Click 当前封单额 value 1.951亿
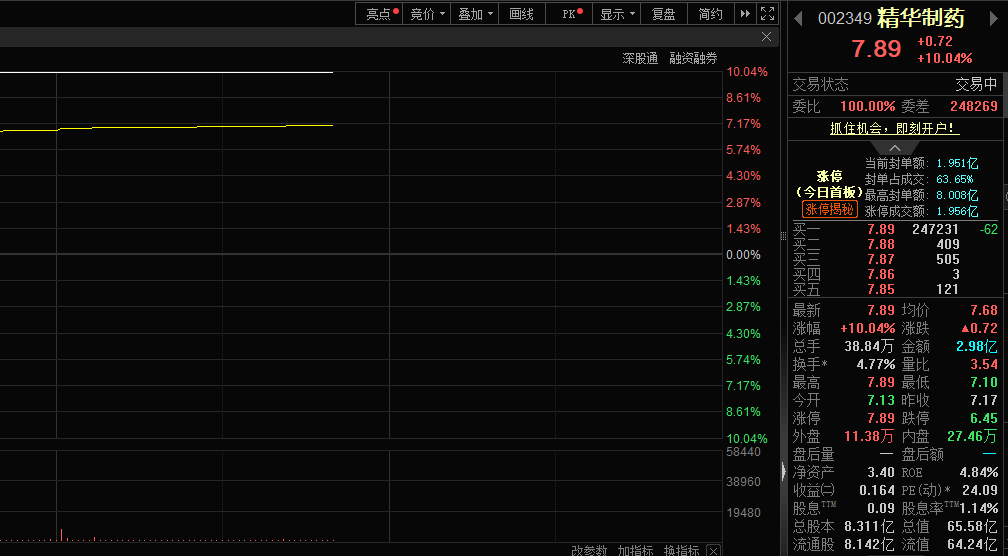 pos(957,163)
